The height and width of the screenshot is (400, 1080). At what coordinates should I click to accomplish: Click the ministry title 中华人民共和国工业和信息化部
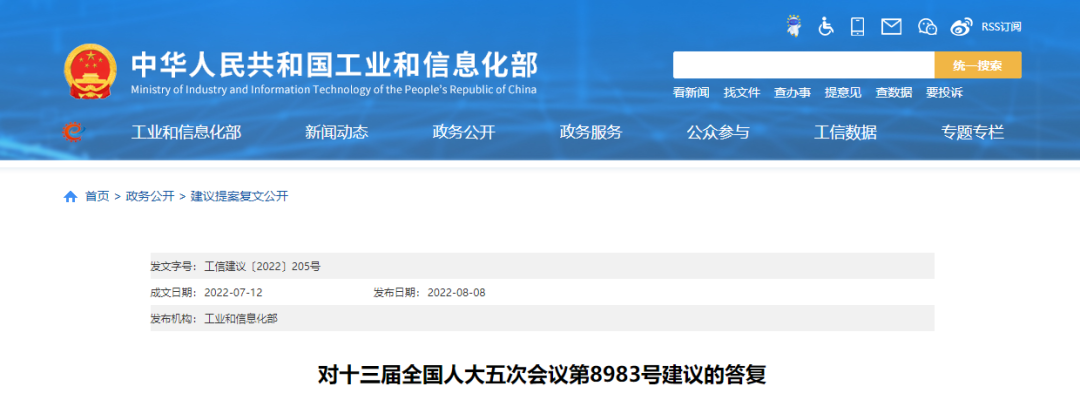tap(335, 65)
